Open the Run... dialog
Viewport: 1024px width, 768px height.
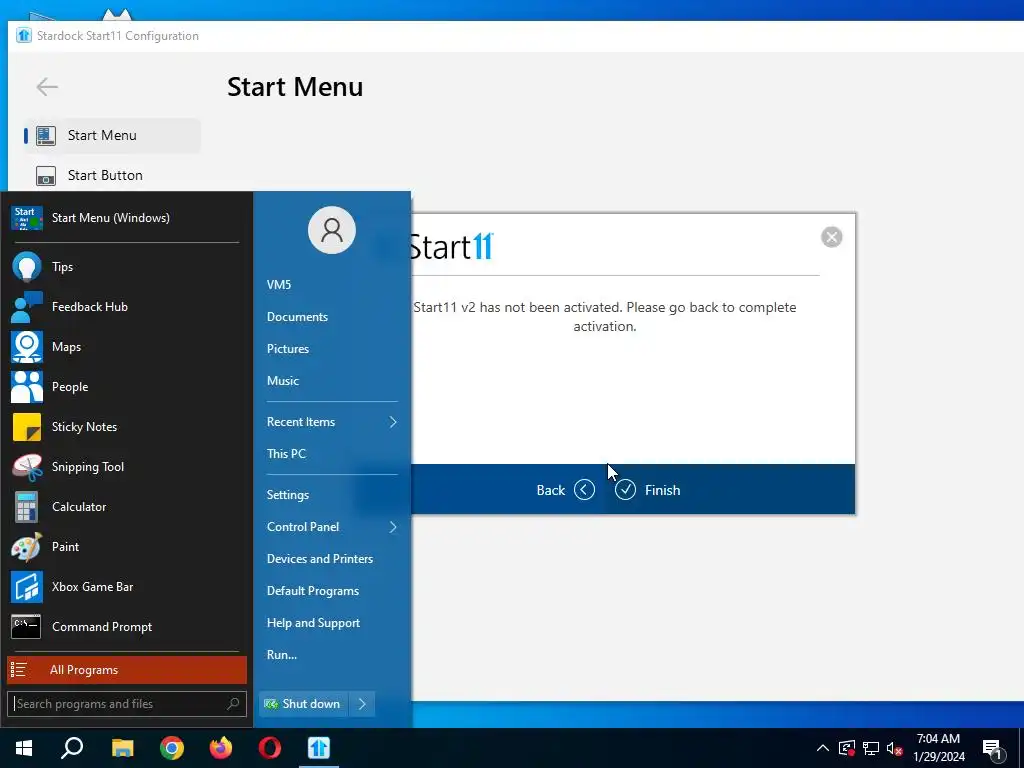(x=282, y=655)
